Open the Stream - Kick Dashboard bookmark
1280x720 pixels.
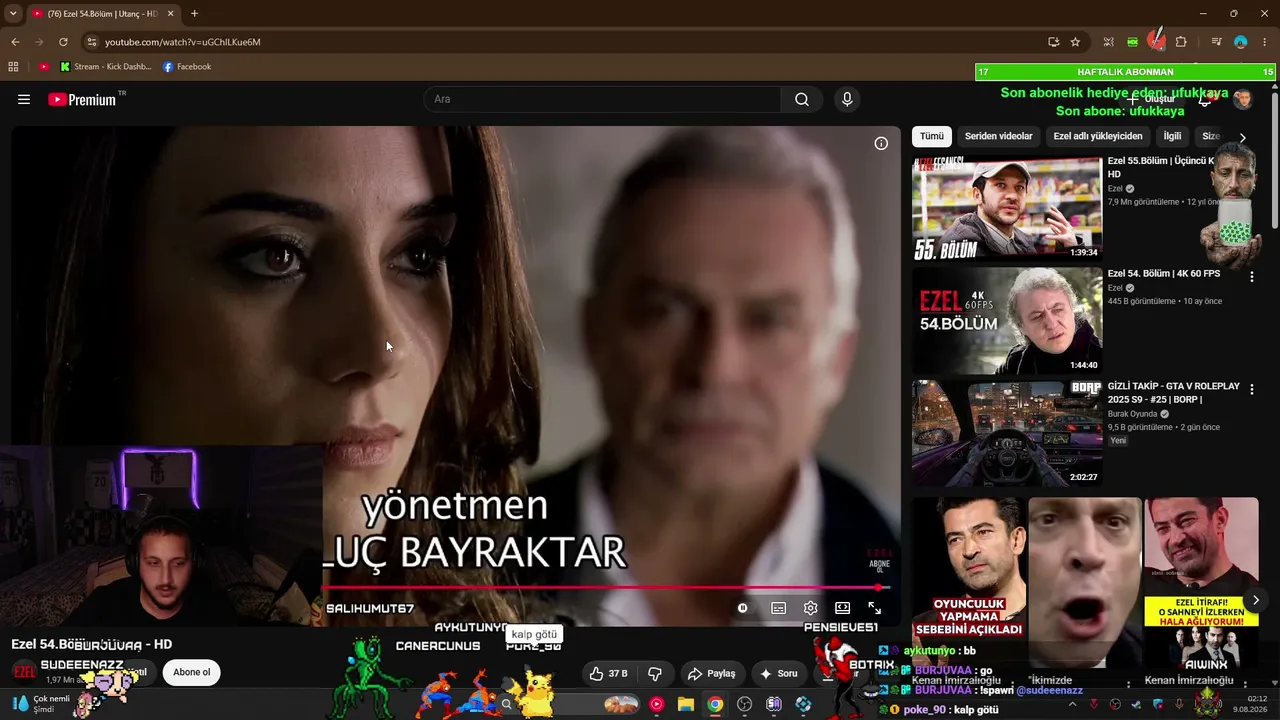105,67
